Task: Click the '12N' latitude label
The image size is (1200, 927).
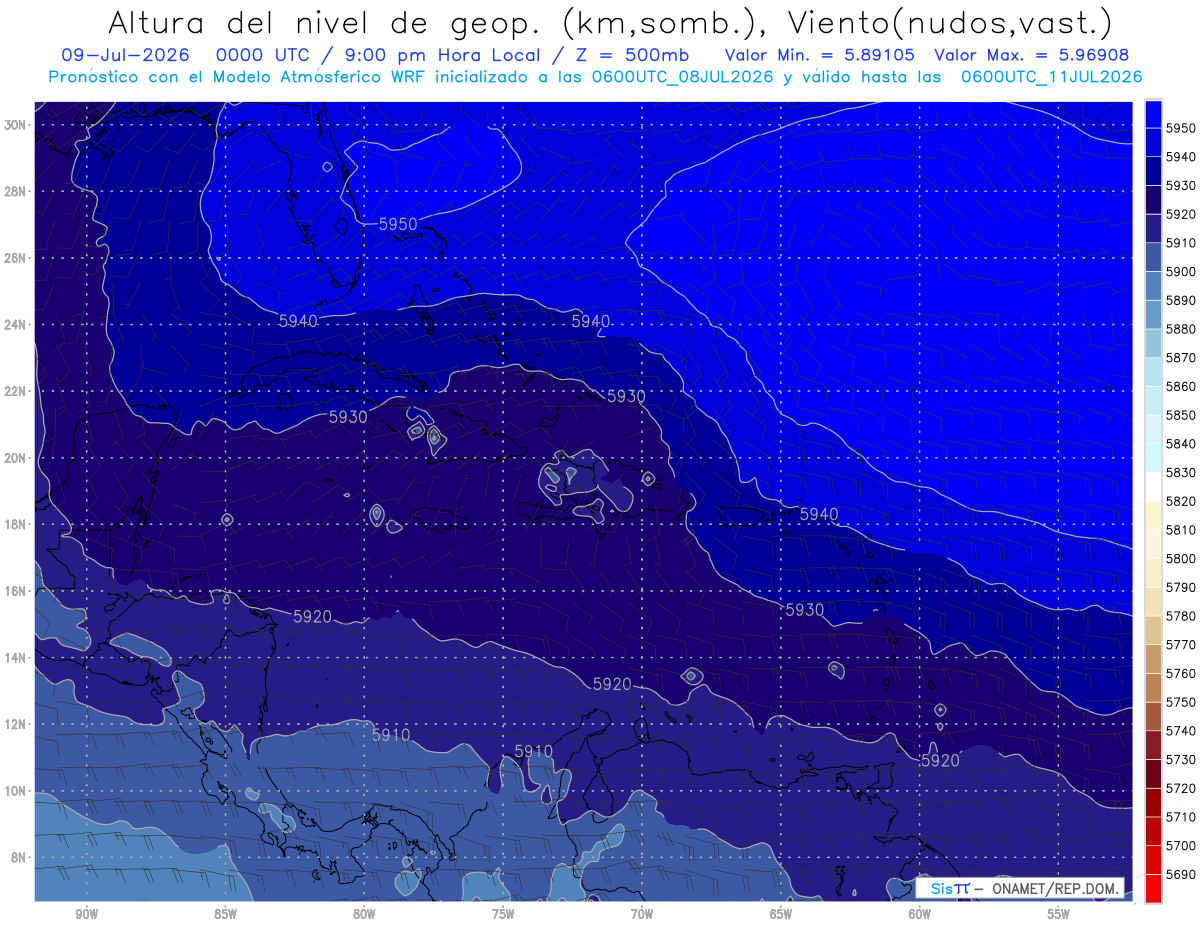Action: [15, 724]
